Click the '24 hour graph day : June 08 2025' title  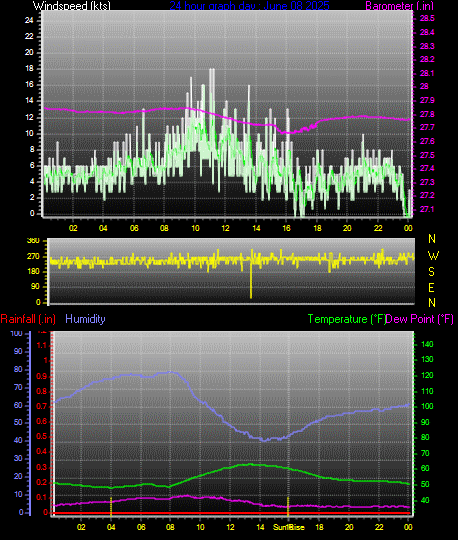249,6
